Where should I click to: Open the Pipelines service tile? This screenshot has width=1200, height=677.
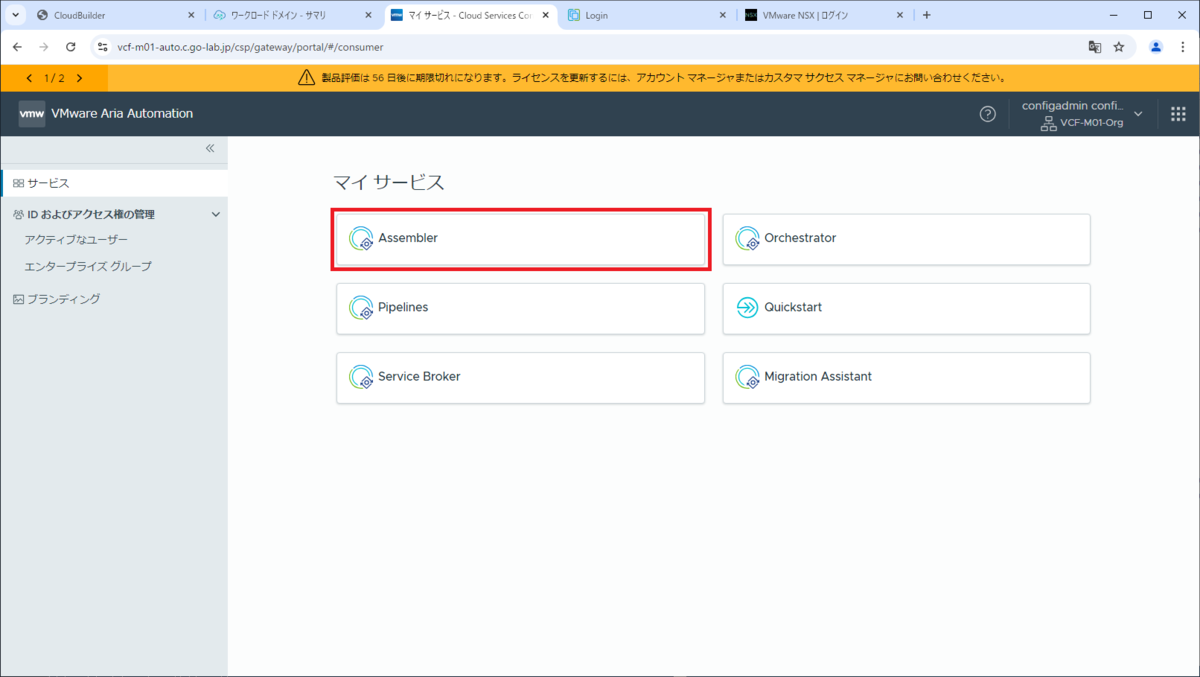click(x=520, y=308)
